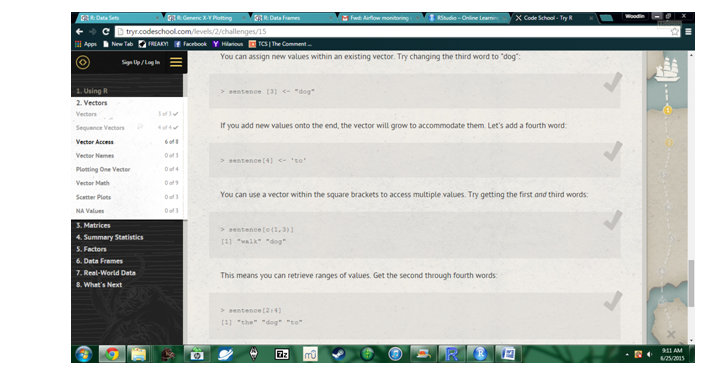Open the Vector Names lesson link

pyautogui.click(x=95, y=155)
